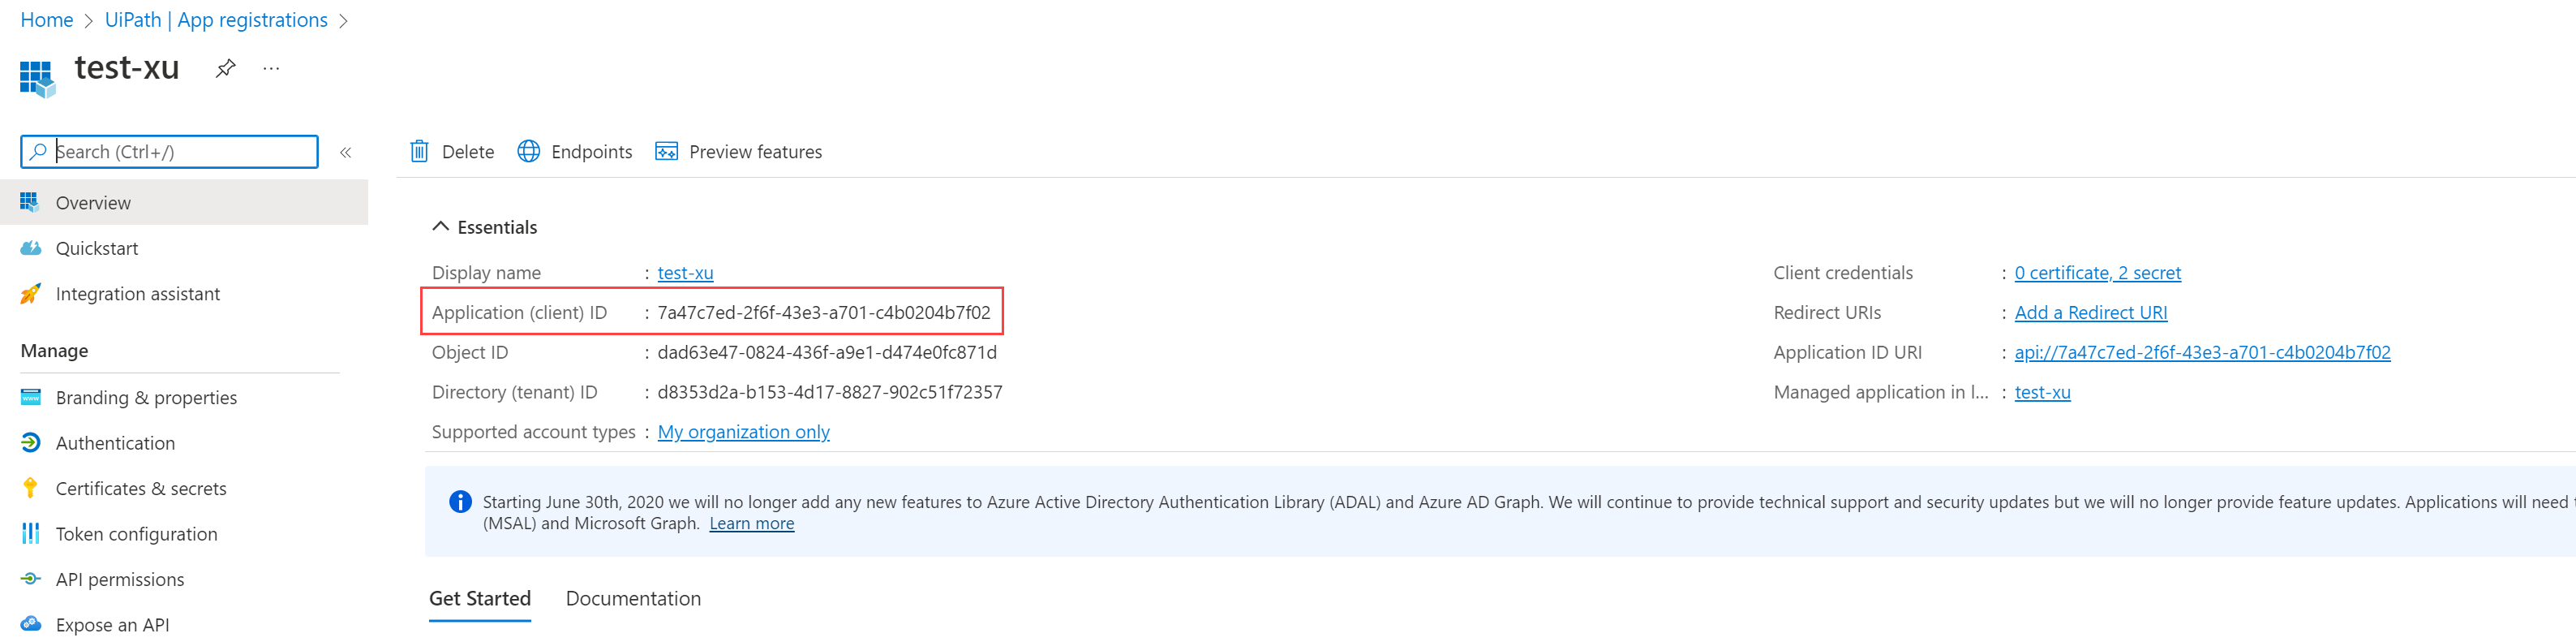The width and height of the screenshot is (2576, 642).
Task: Go to Integration assistant
Action: [x=184, y=293]
